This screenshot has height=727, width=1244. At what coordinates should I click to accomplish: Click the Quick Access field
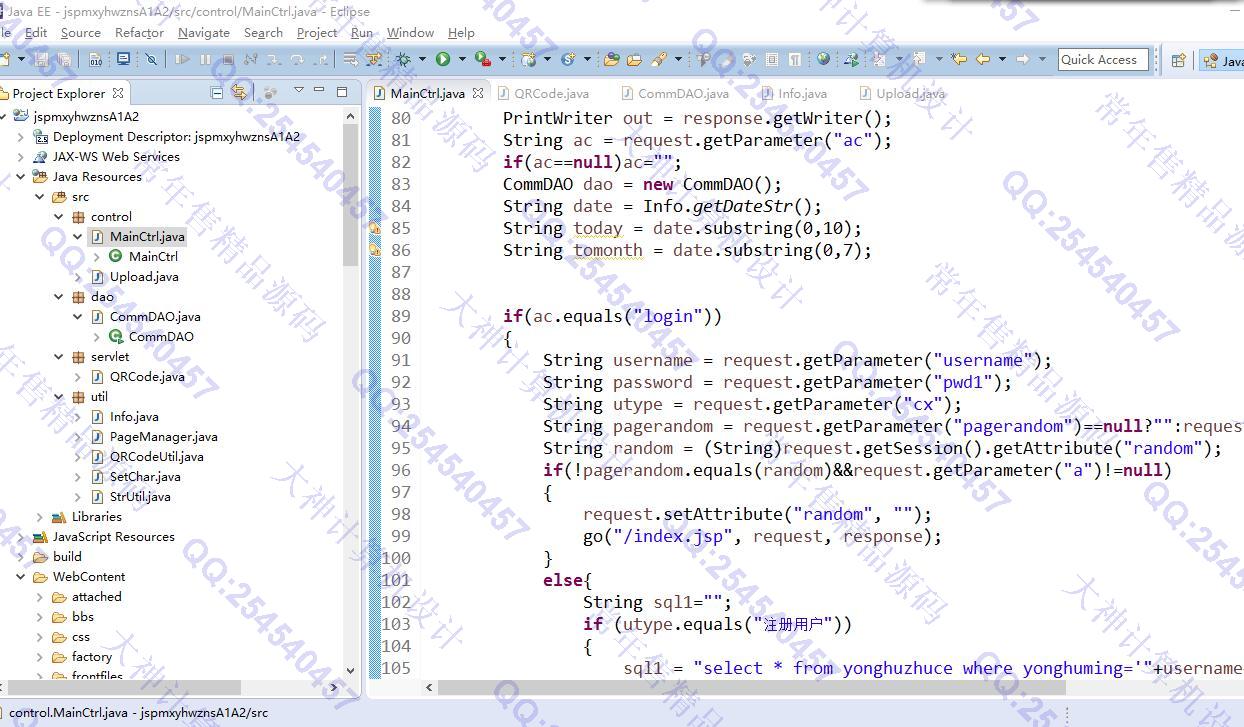coord(1105,59)
